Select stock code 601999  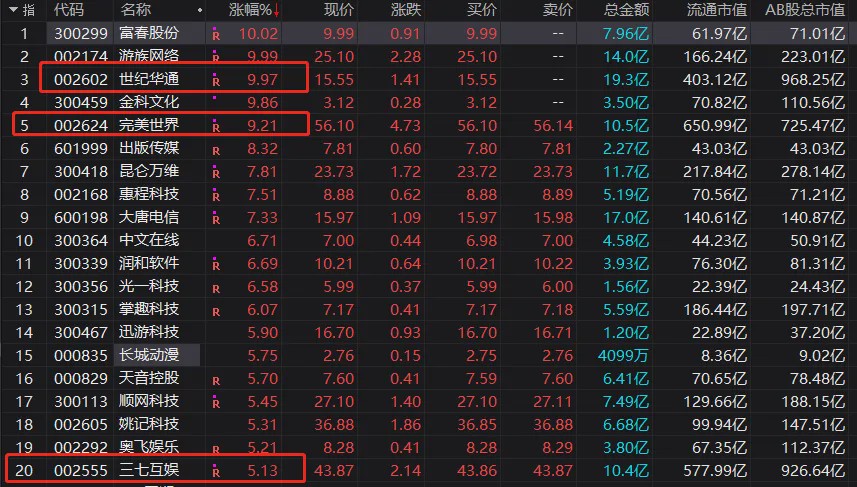pos(81,148)
